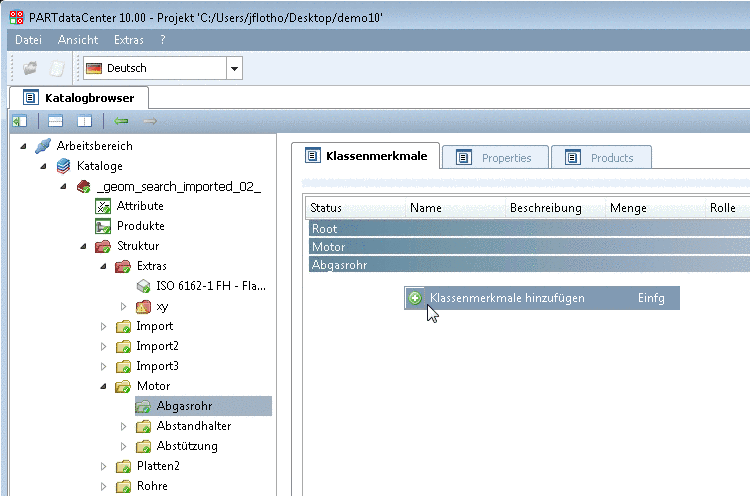Collapse the Struktur tree node
Image resolution: width=750 pixels, height=496 pixels.
coord(83,246)
